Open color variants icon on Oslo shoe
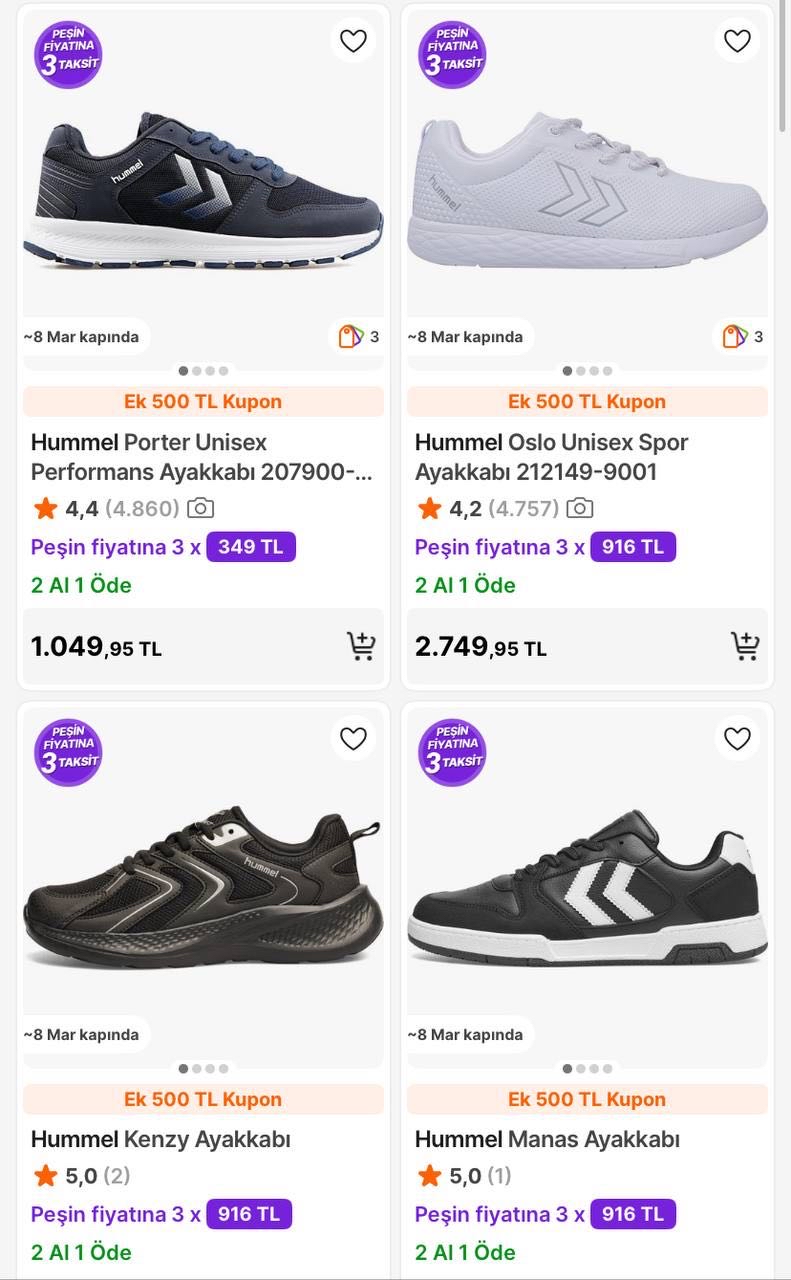The width and height of the screenshot is (791, 1280). click(735, 337)
